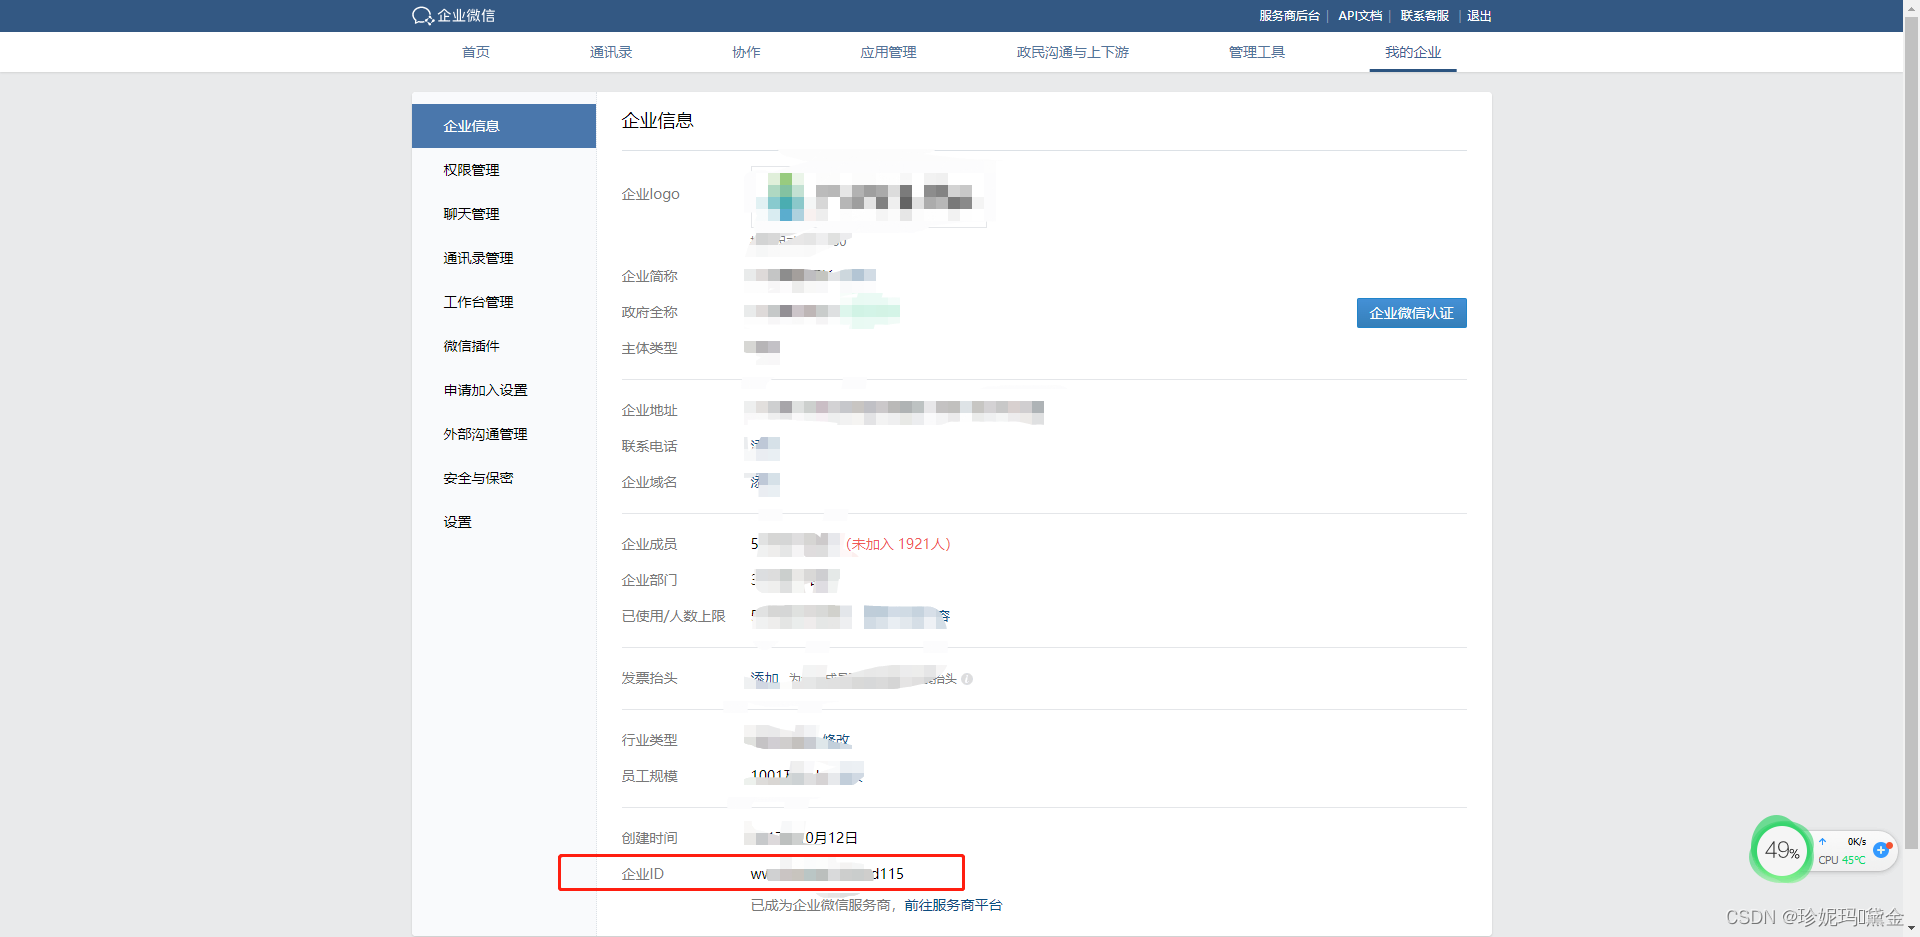Click the 49% memory usage circle widget
Viewport: 1920px width, 937px height.
[1781, 851]
